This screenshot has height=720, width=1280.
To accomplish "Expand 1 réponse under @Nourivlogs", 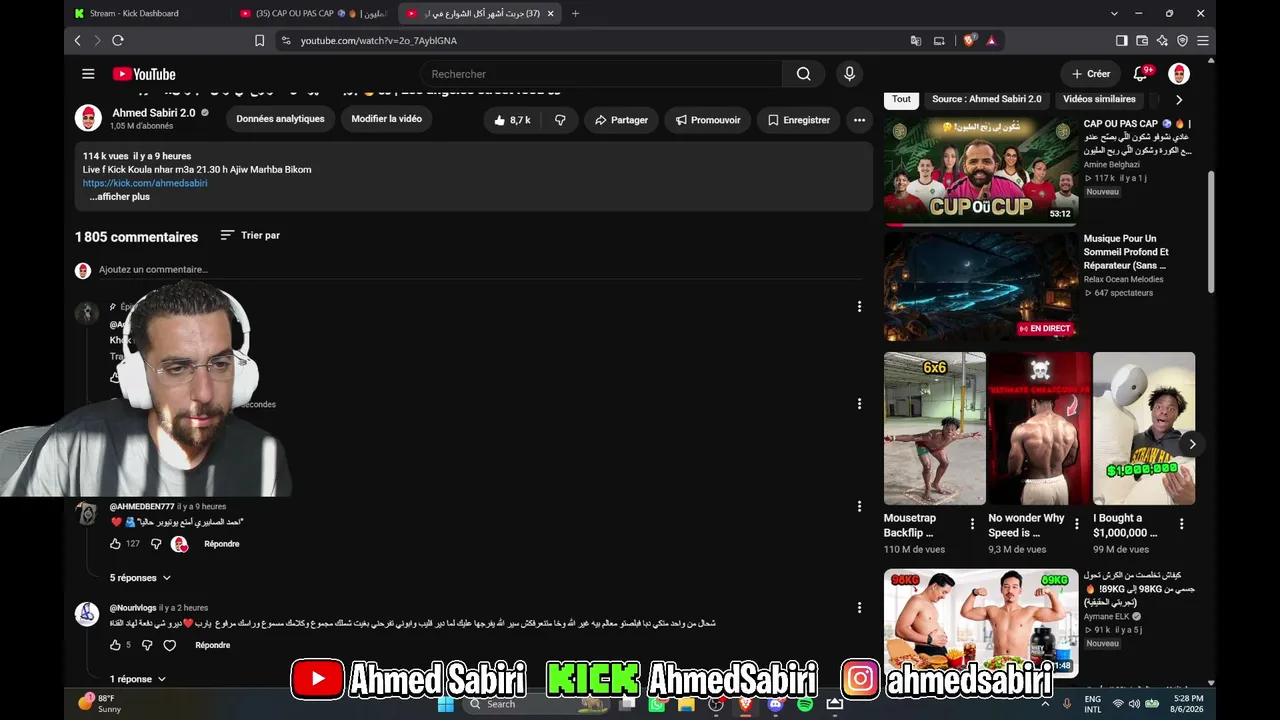I will [x=138, y=679].
